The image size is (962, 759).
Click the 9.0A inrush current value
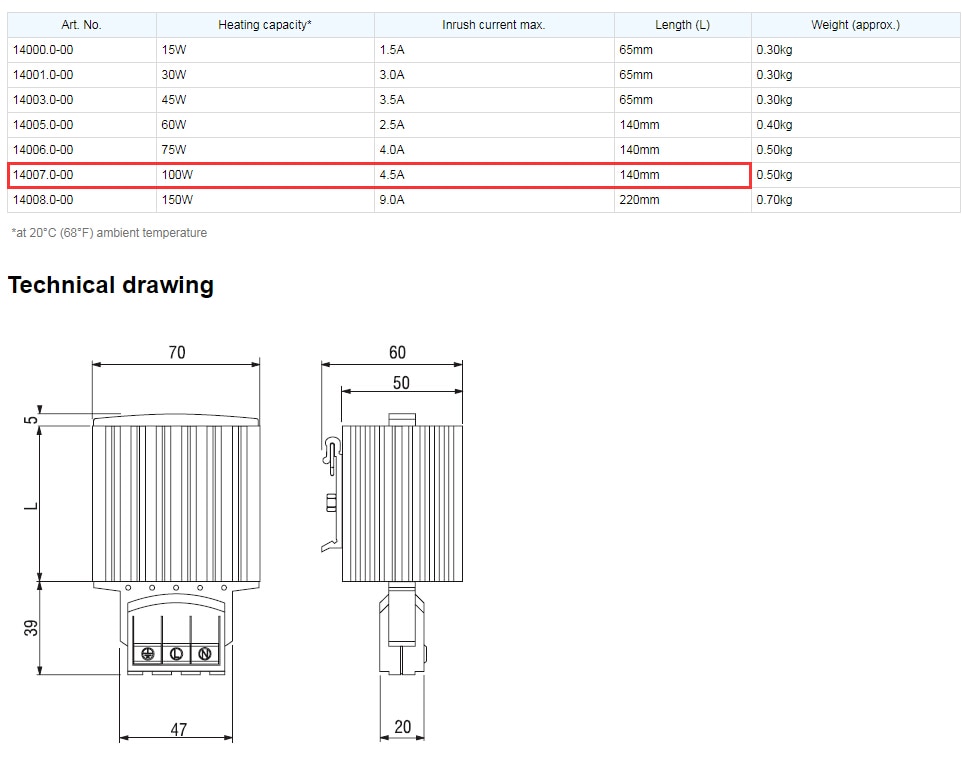coord(389,199)
